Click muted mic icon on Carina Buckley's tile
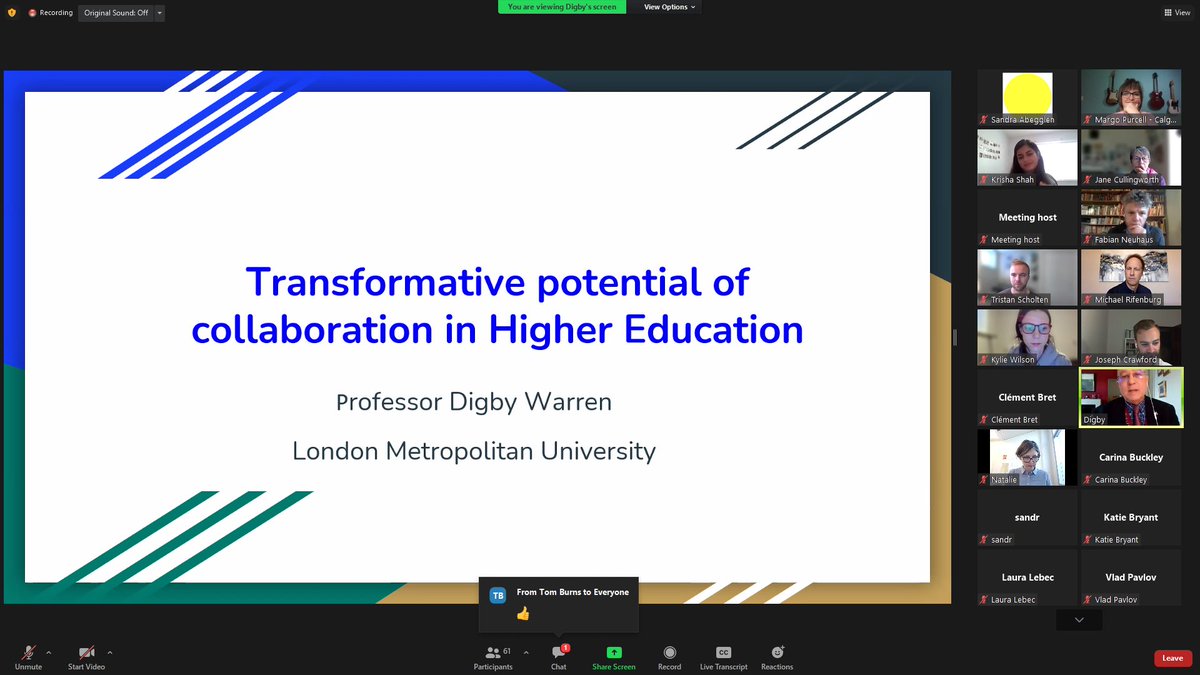 click(x=1088, y=480)
